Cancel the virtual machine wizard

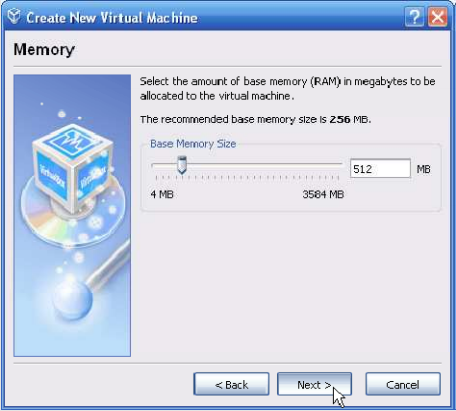[x=403, y=384]
